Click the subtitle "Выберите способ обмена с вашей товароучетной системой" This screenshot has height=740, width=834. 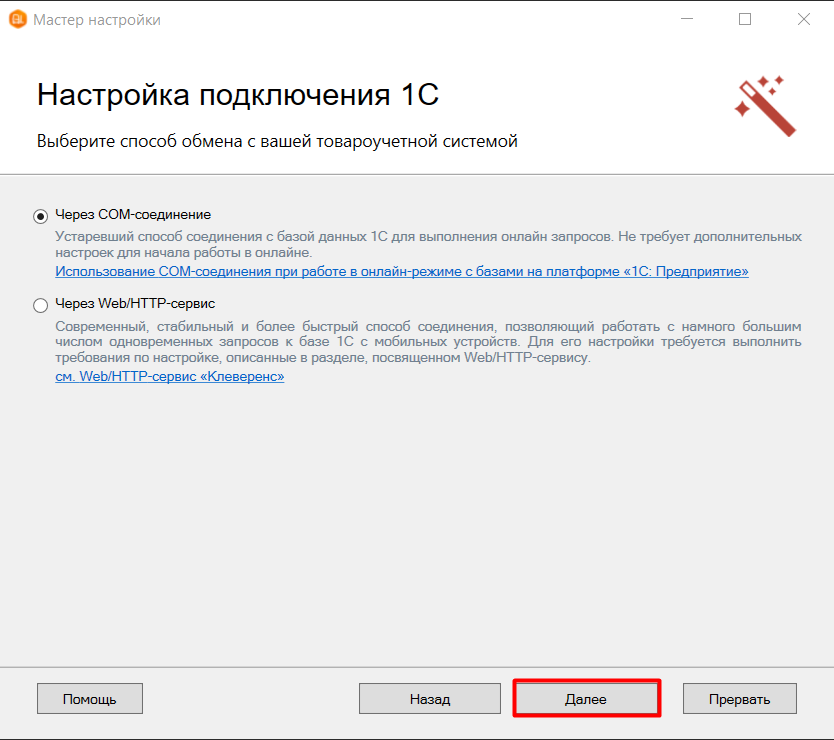(277, 142)
